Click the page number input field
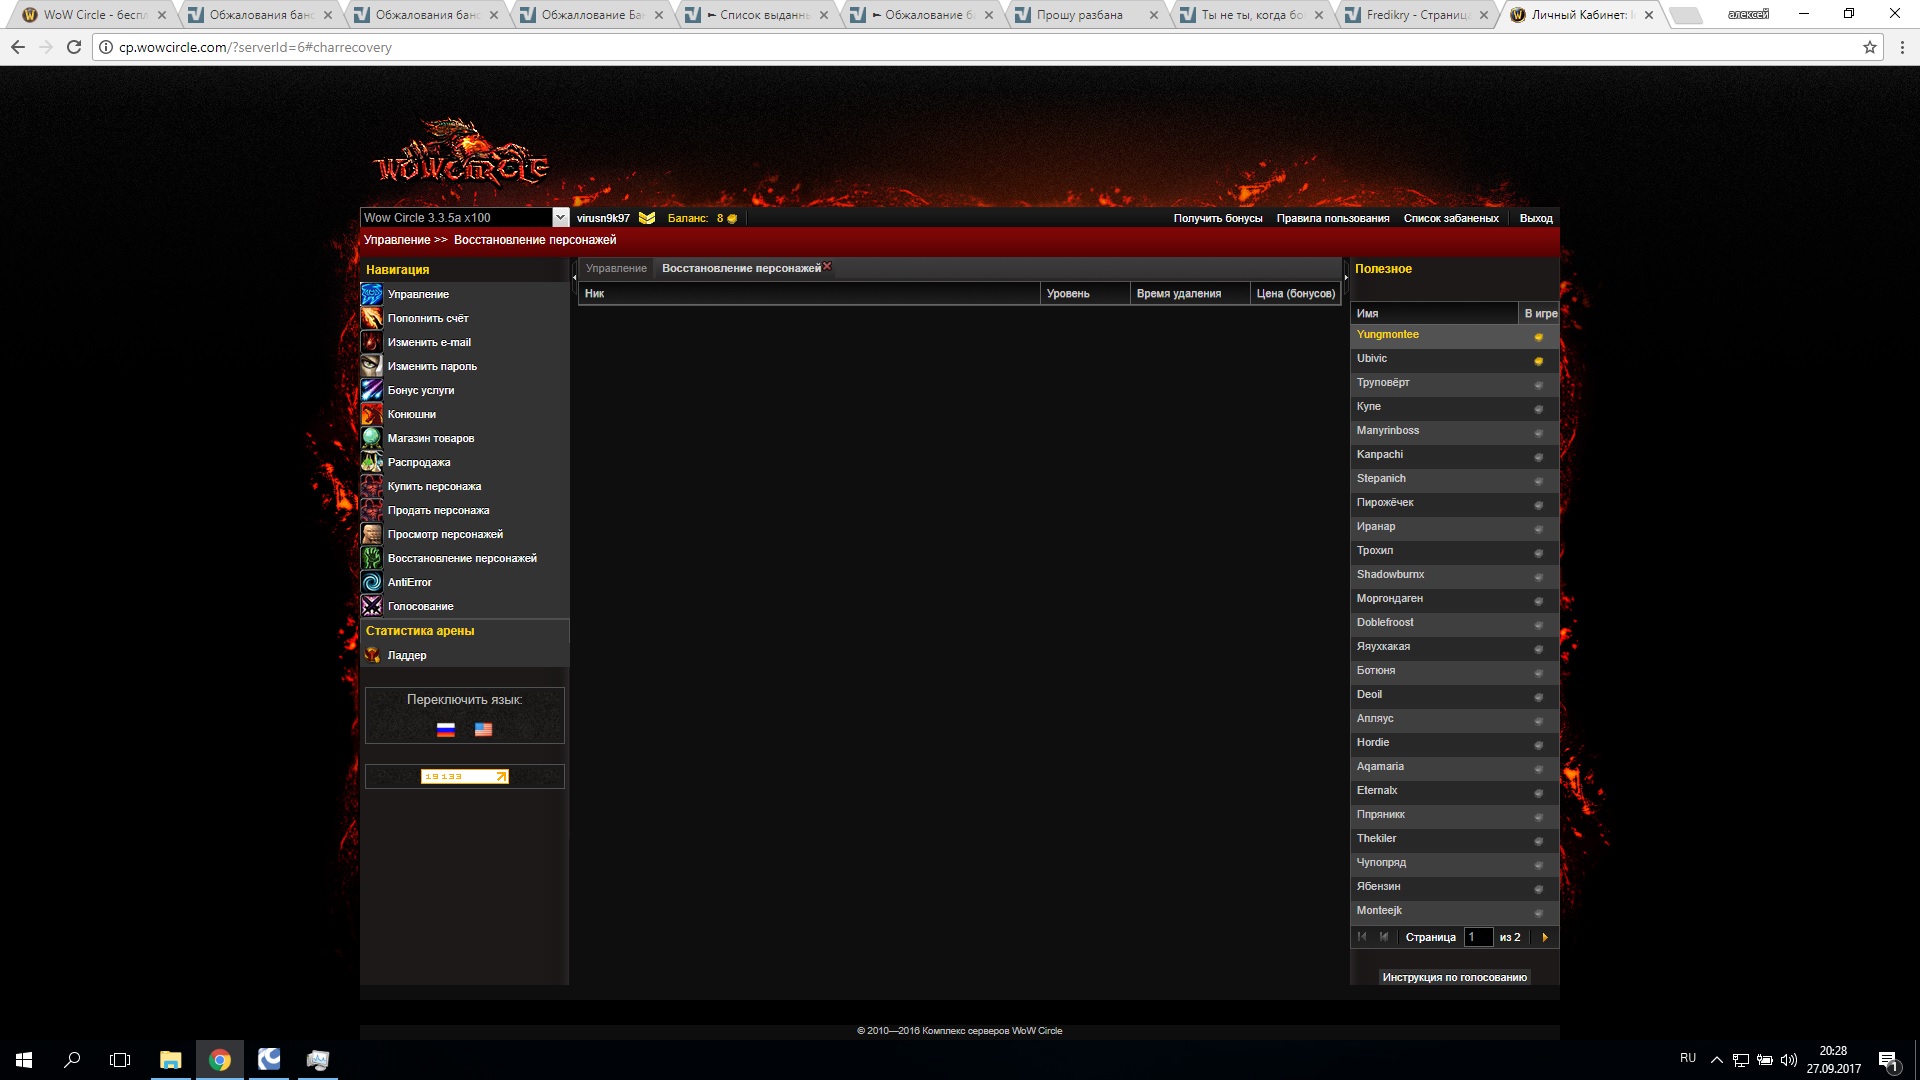 click(1477, 937)
